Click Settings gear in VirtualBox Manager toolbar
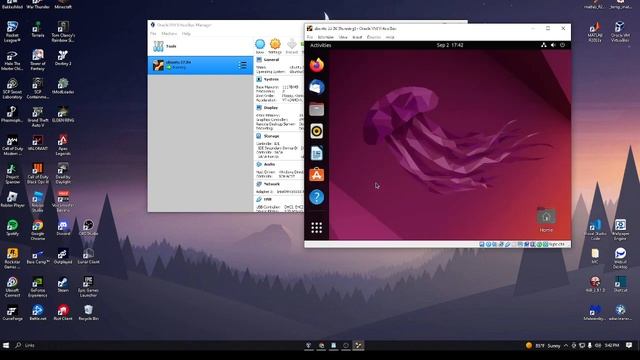The image size is (640, 360). pos(275,46)
